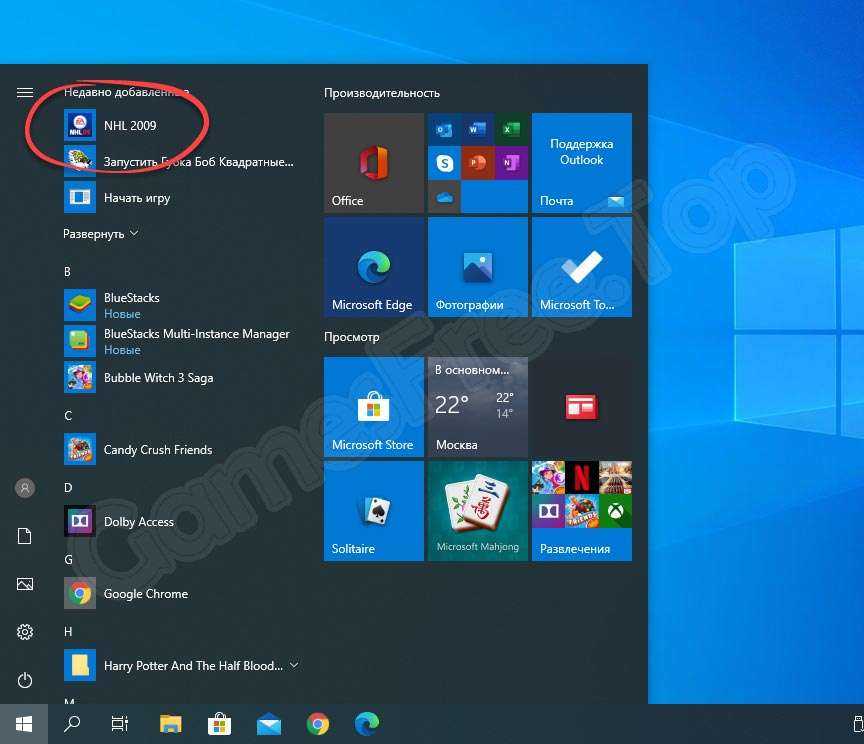Screen dimensions: 864x744
Task: Launch the Office tile
Action: click(x=374, y=163)
